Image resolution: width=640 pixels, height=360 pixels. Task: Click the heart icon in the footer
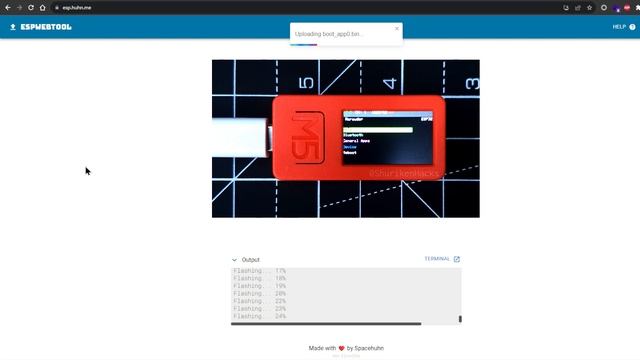pos(342,348)
